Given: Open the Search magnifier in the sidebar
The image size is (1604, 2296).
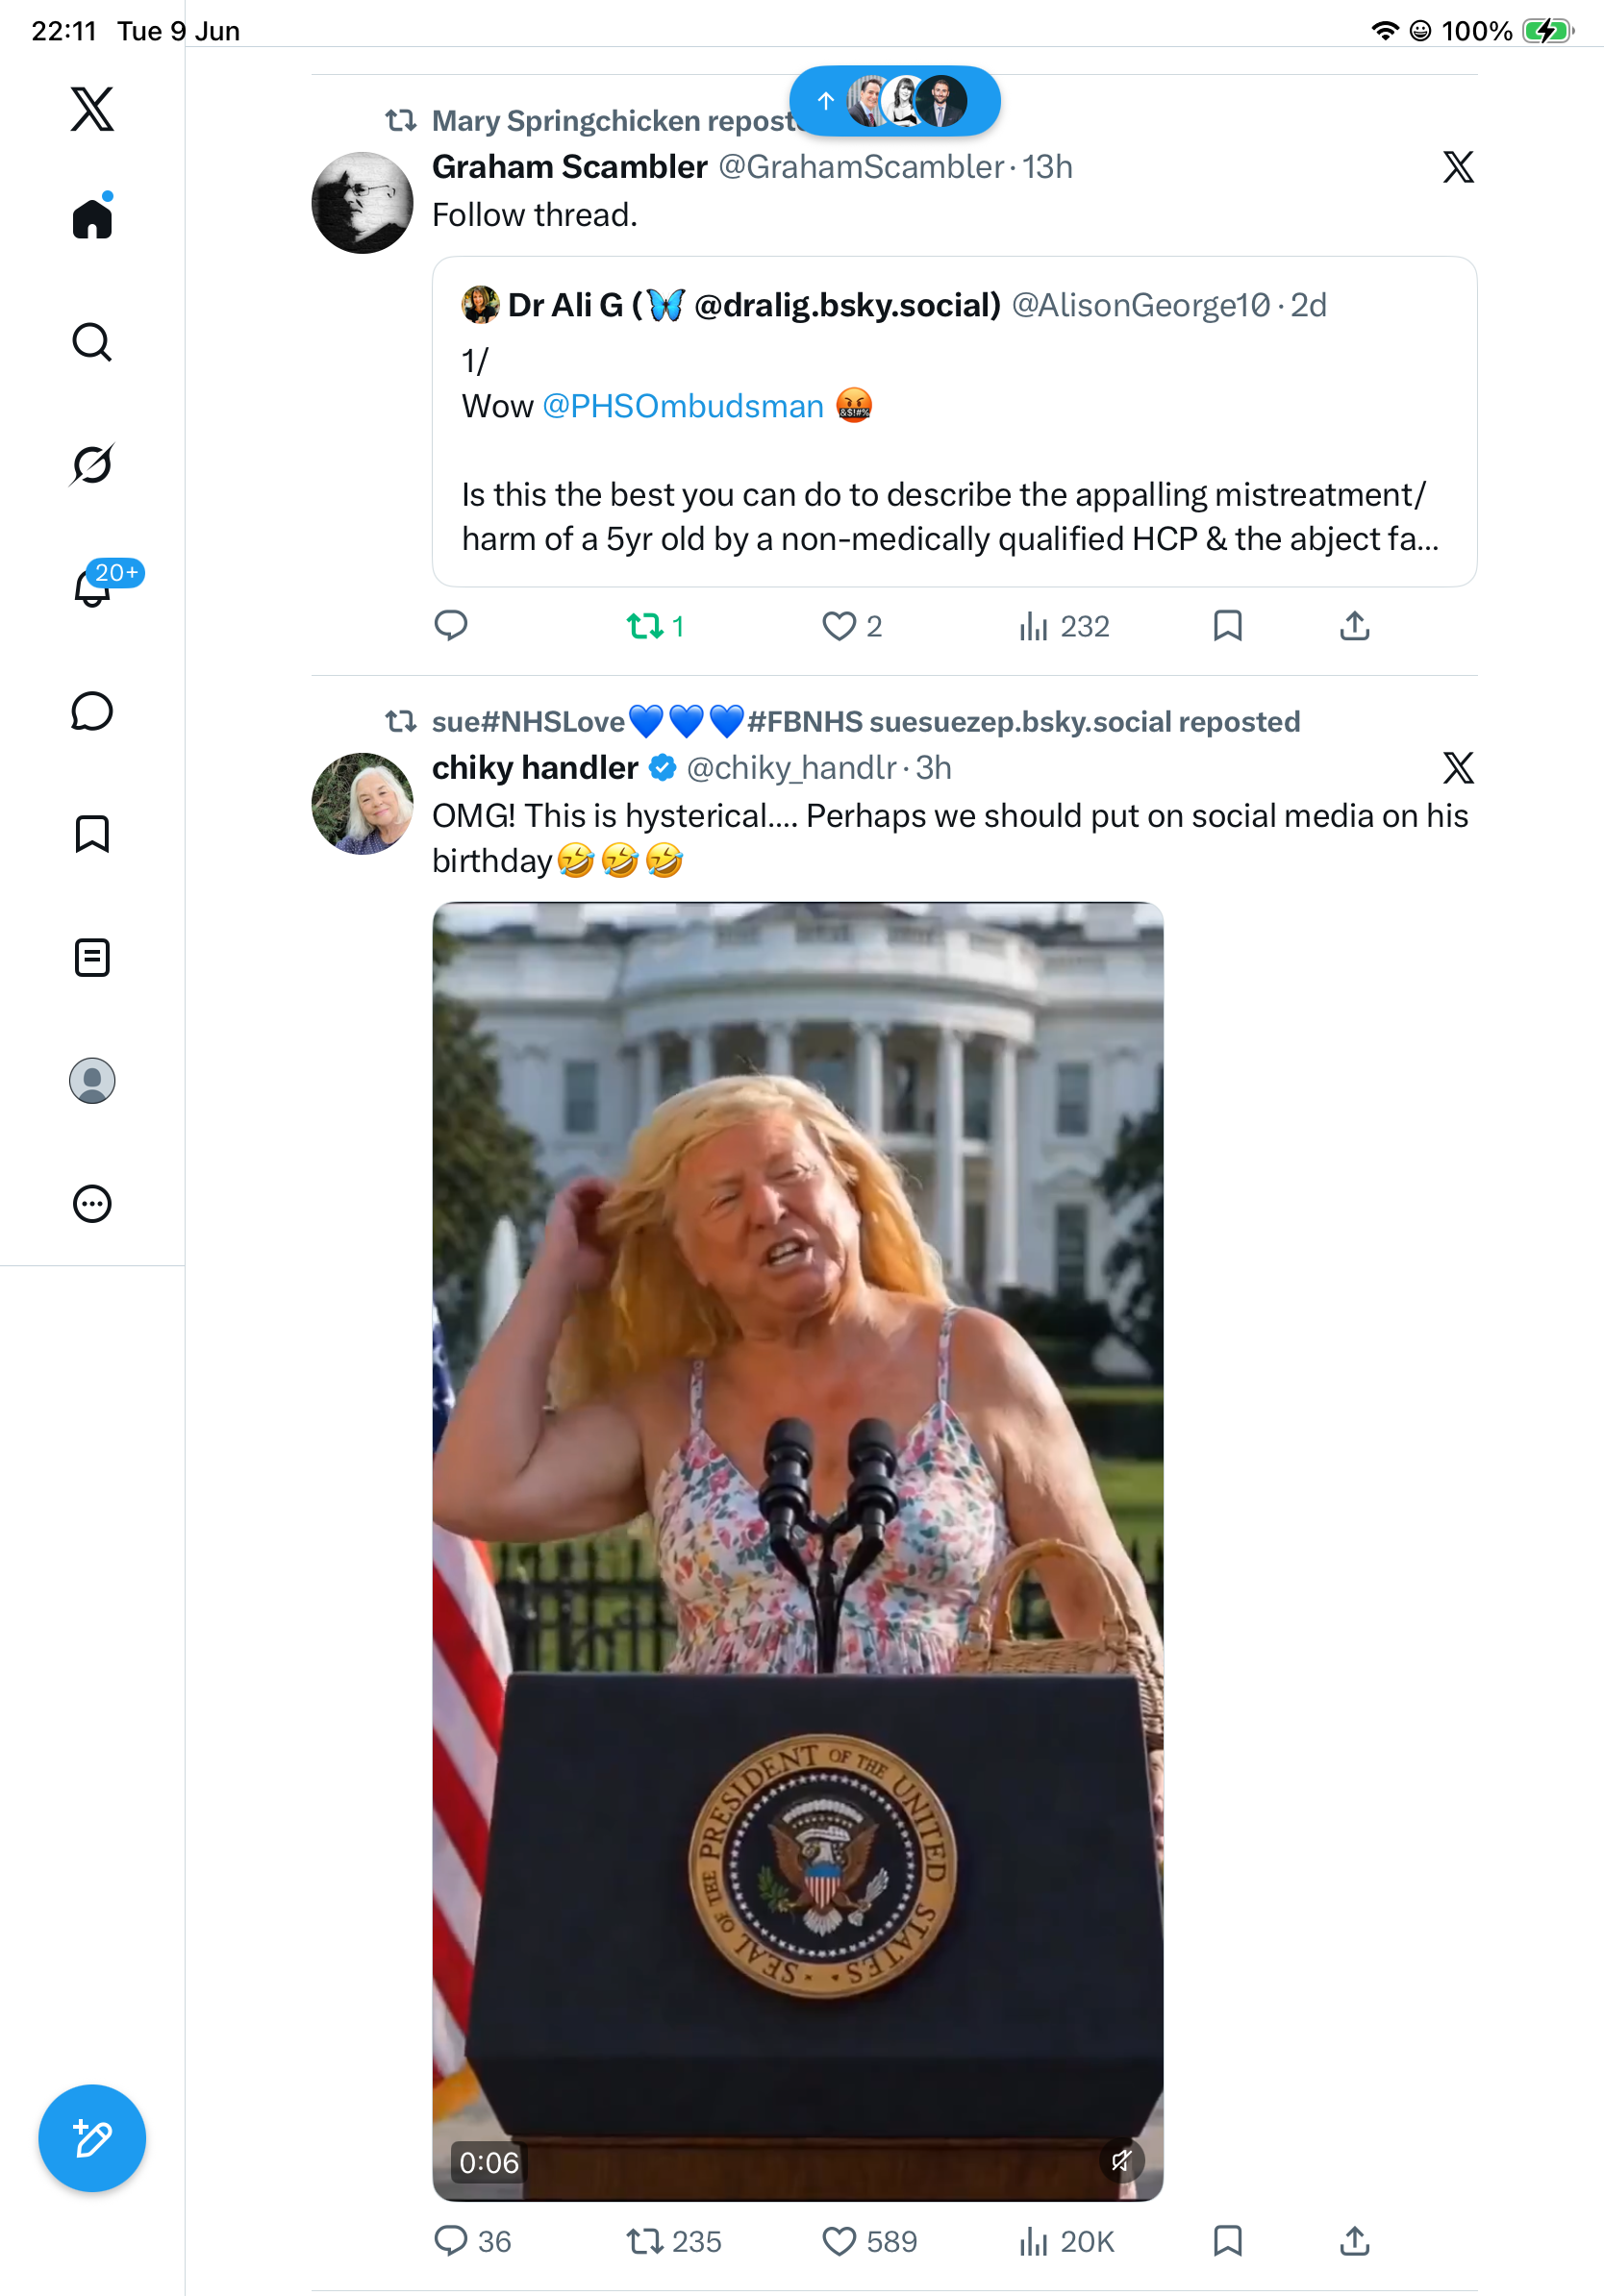Looking at the screenshot, I should click(x=92, y=342).
